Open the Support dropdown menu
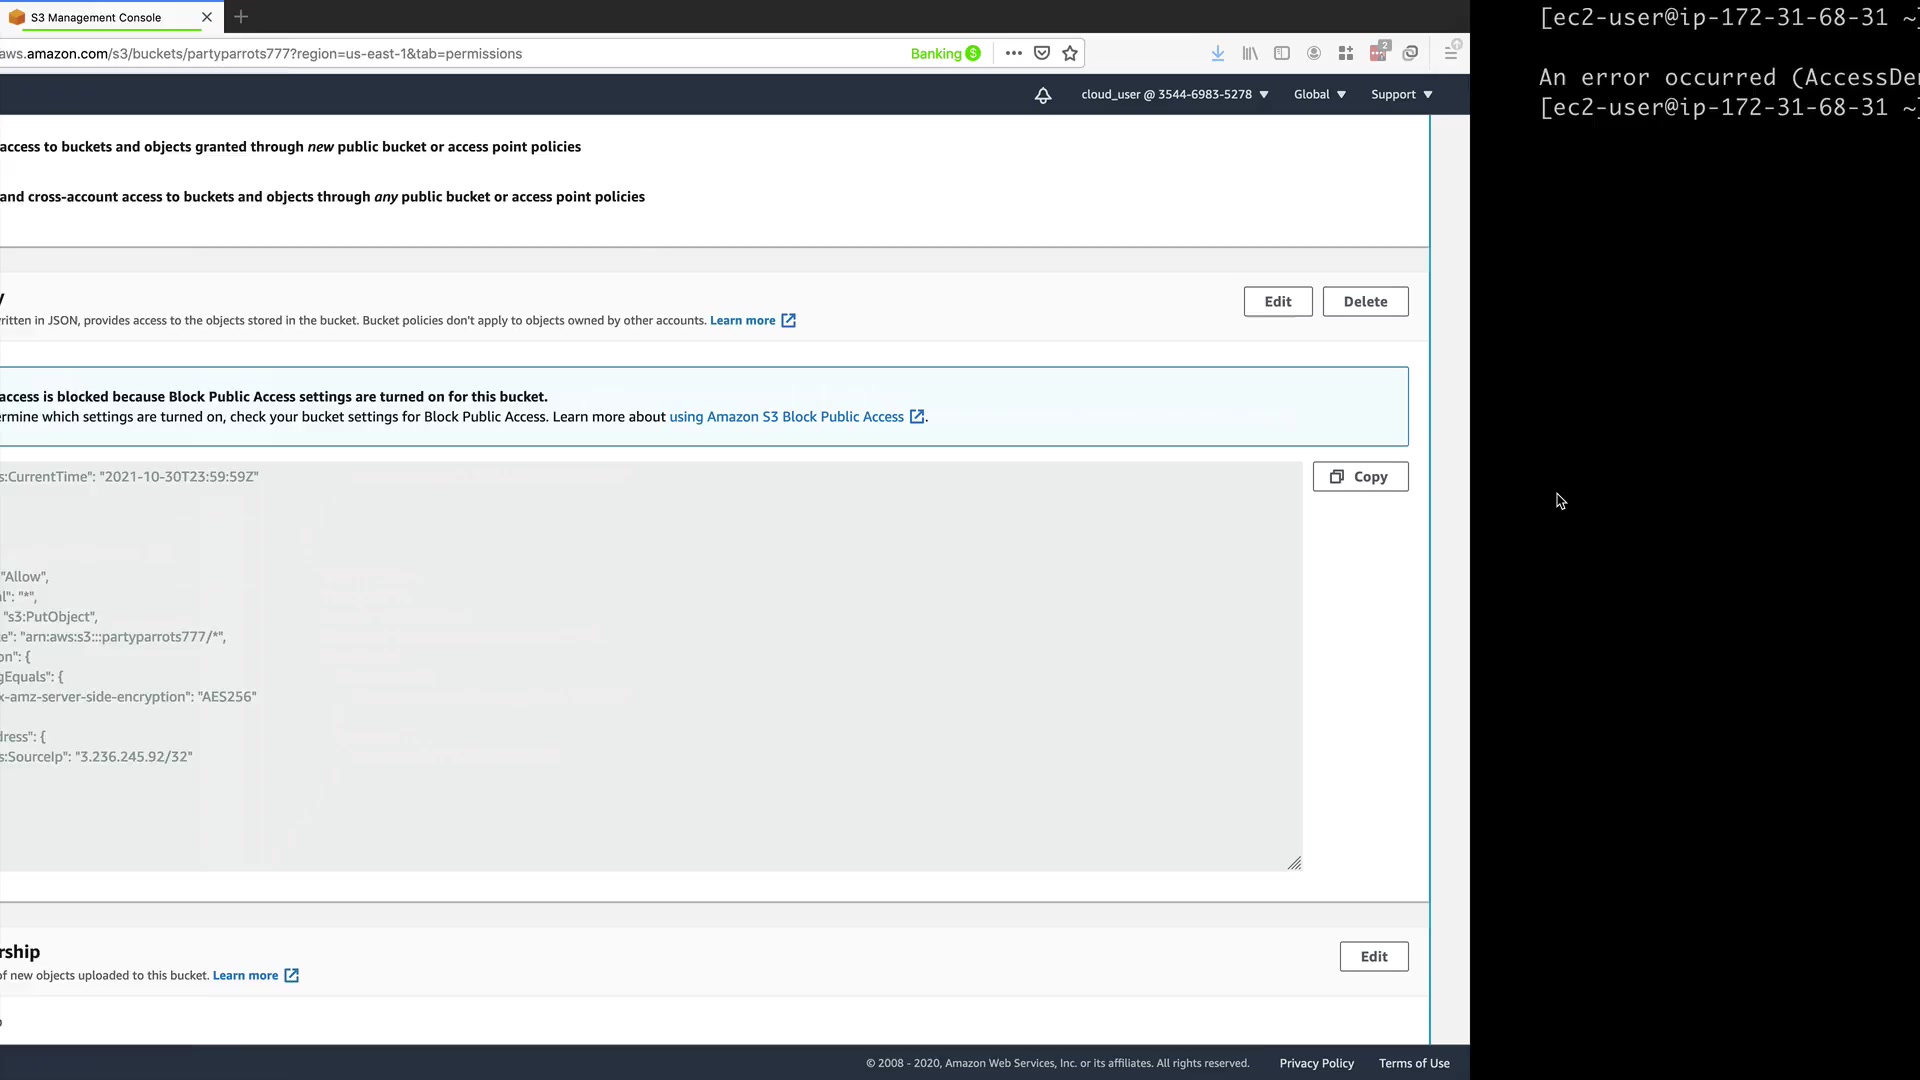The image size is (1920, 1080). (x=1401, y=95)
